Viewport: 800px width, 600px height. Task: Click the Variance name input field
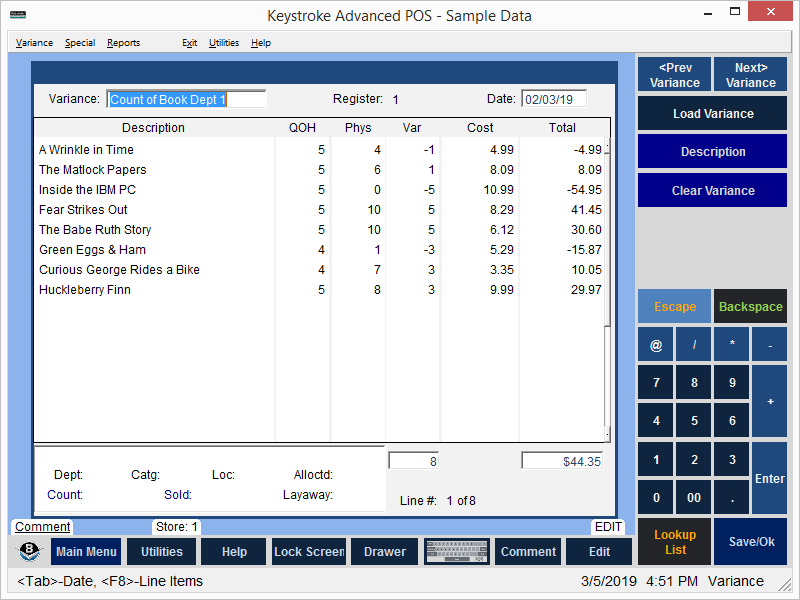point(186,99)
